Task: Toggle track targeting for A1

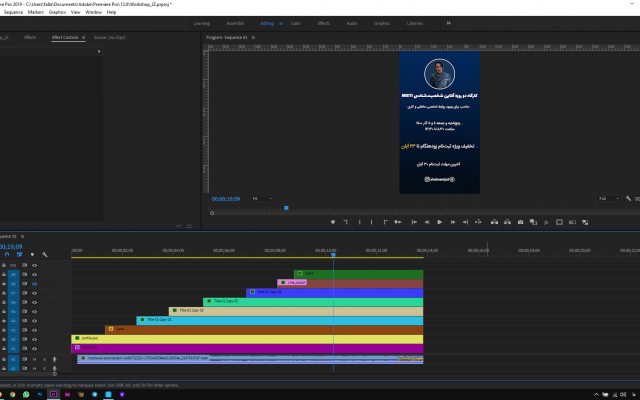Action: (13, 359)
